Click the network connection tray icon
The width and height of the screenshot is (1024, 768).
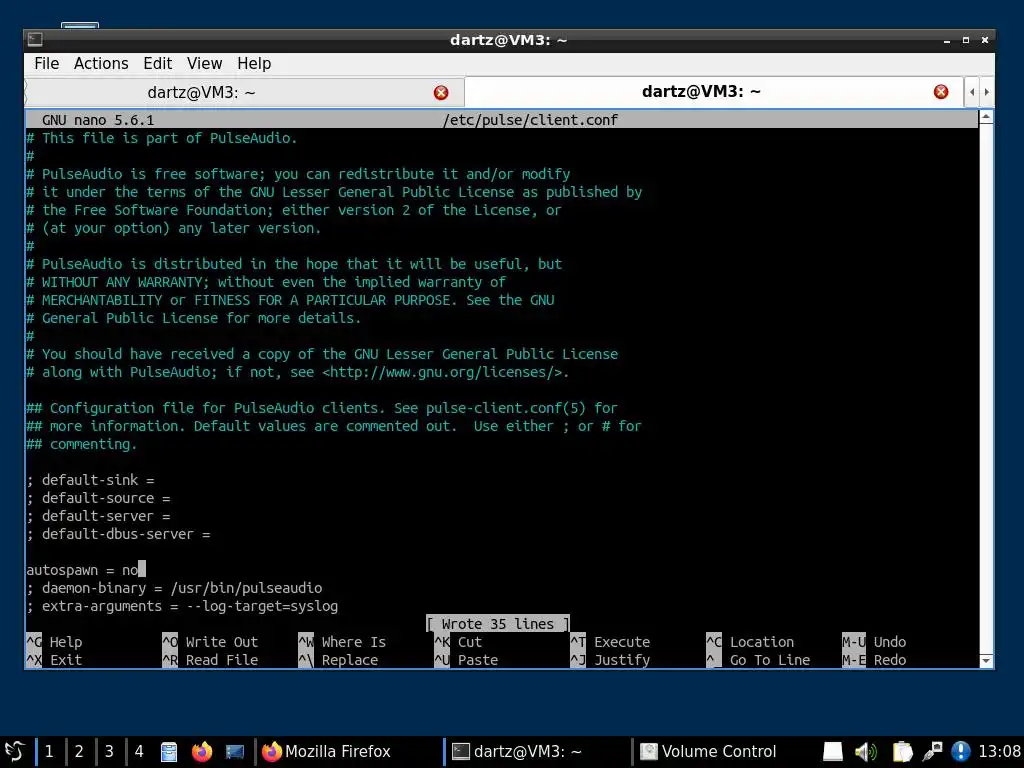pyautogui.click(x=932, y=752)
